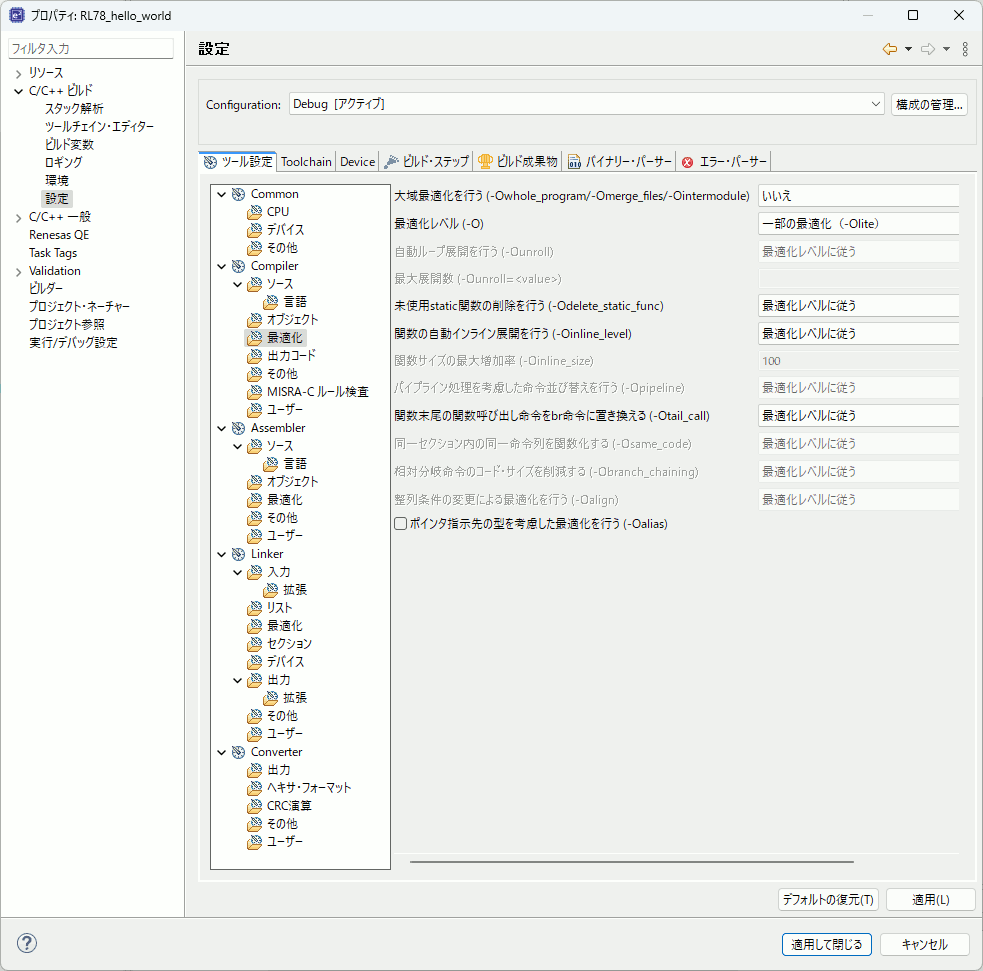Click the デフォルトの復元 button
Screen dimensions: 983x971
[x=828, y=900]
